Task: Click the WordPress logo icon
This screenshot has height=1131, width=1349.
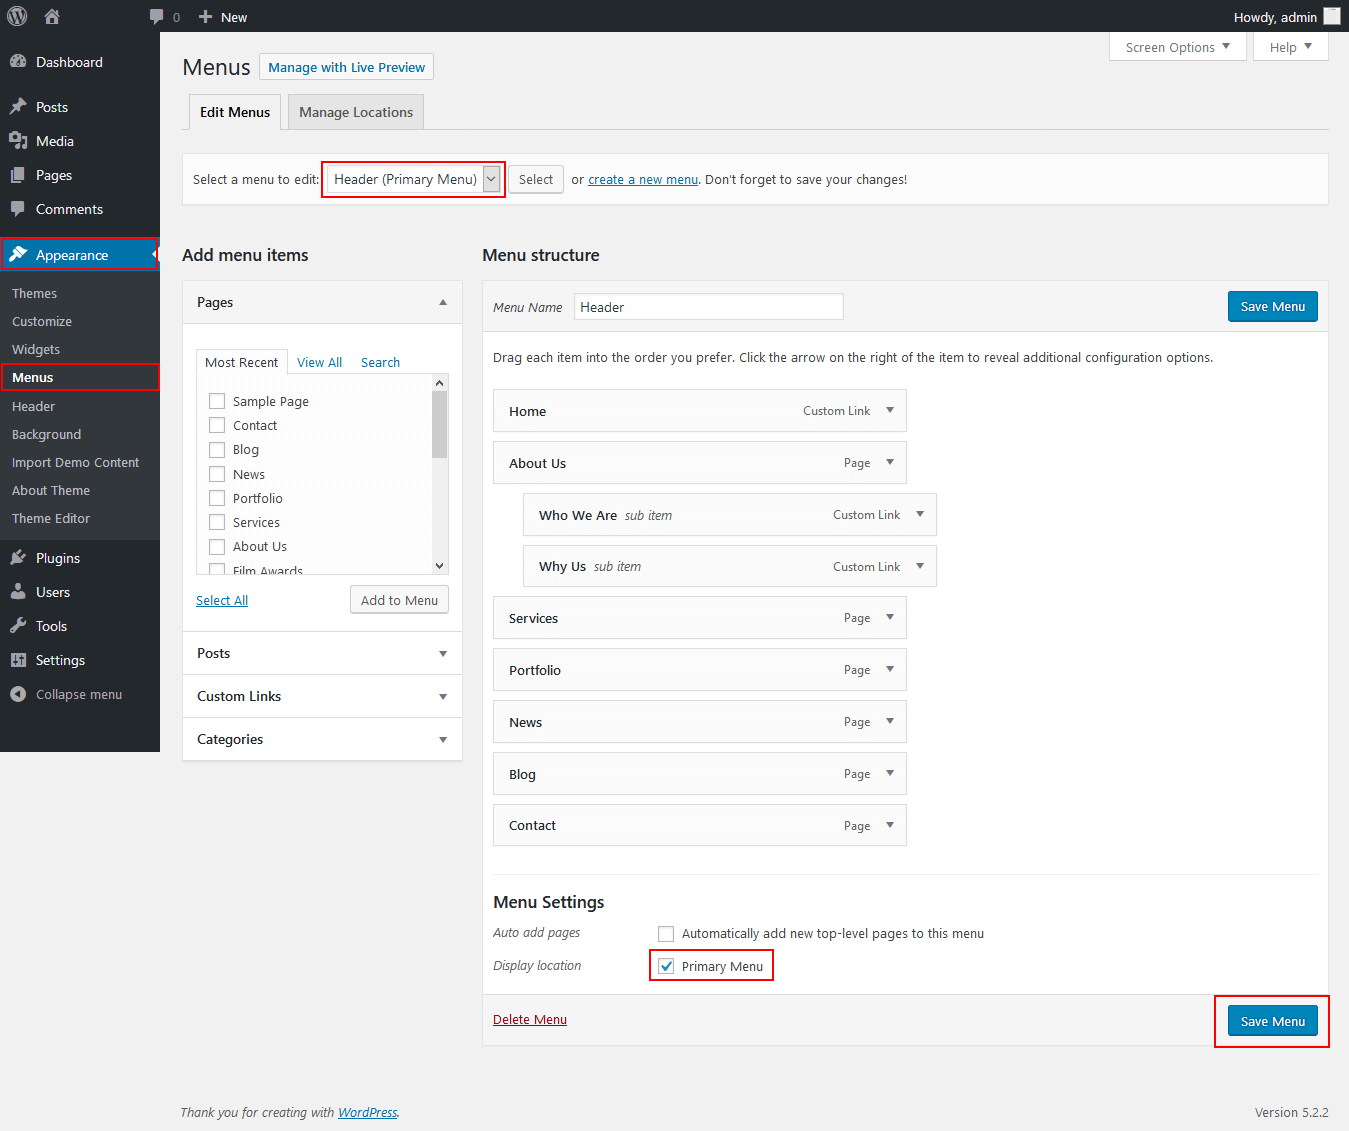Action: [x=17, y=16]
